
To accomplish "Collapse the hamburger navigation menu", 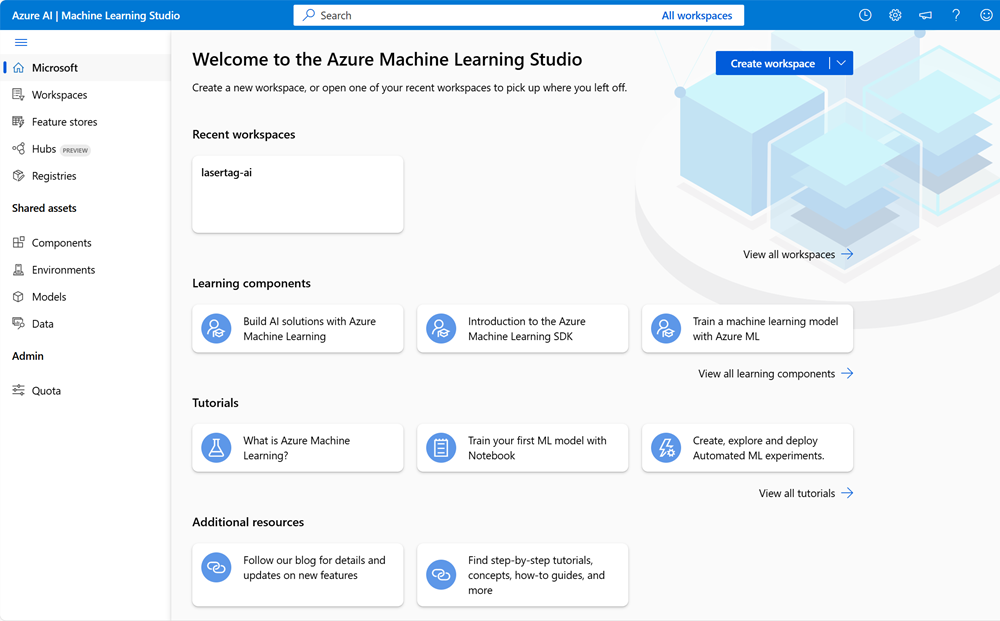I will pos(21,43).
